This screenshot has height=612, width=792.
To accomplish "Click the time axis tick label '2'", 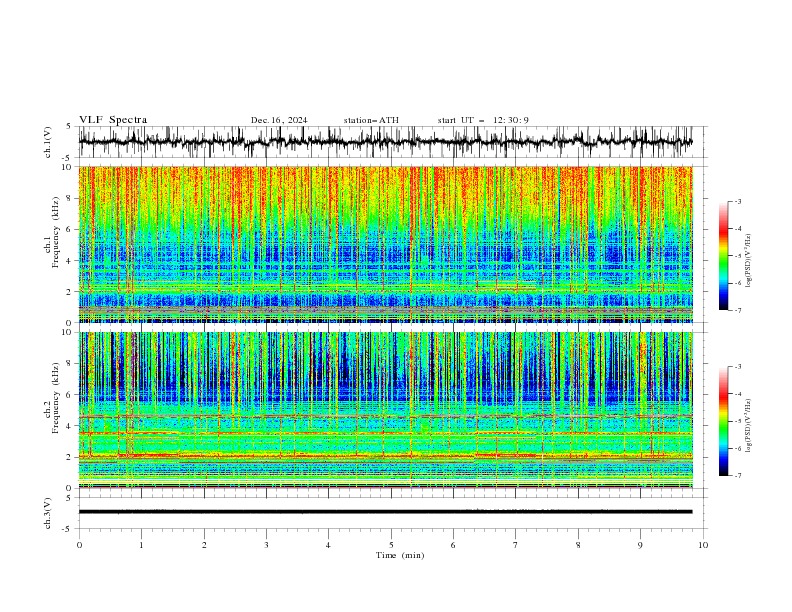I will (204, 545).
